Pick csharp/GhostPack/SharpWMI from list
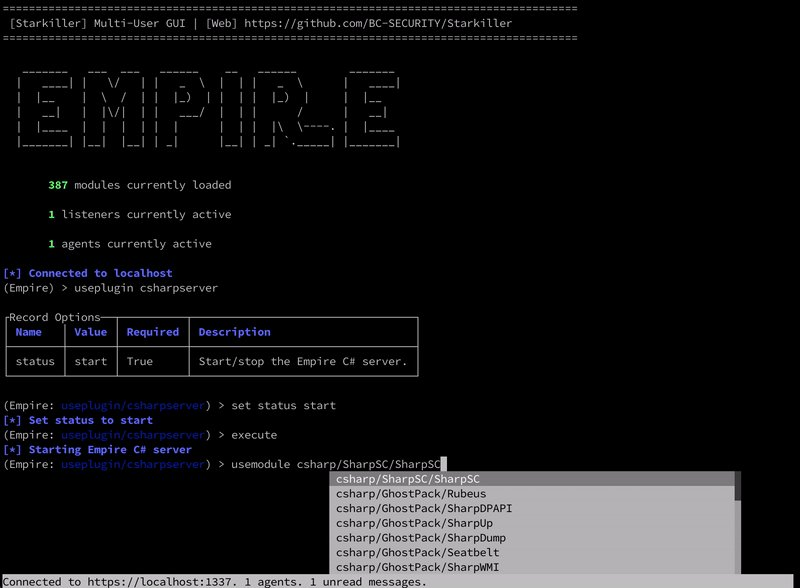This screenshot has width=800, height=588. pyautogui.click(x=532, y=567)
